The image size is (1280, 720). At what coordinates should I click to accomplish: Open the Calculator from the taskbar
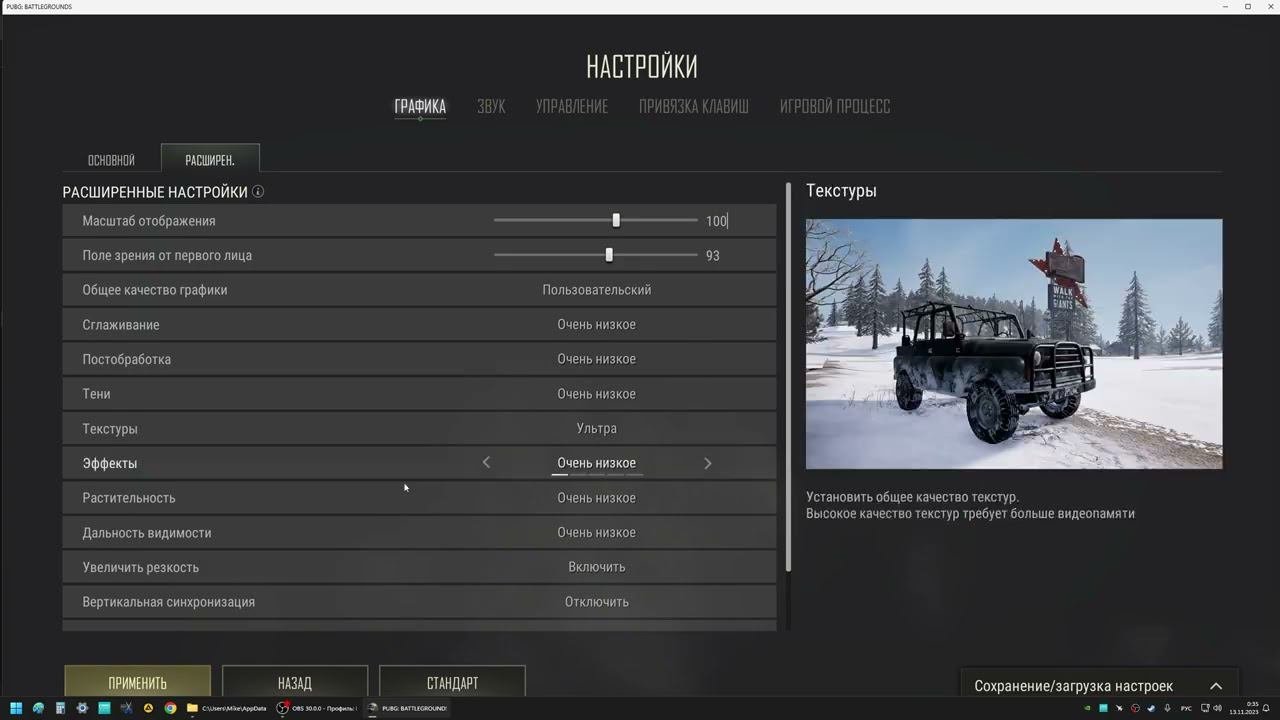(x=60, y=708)
